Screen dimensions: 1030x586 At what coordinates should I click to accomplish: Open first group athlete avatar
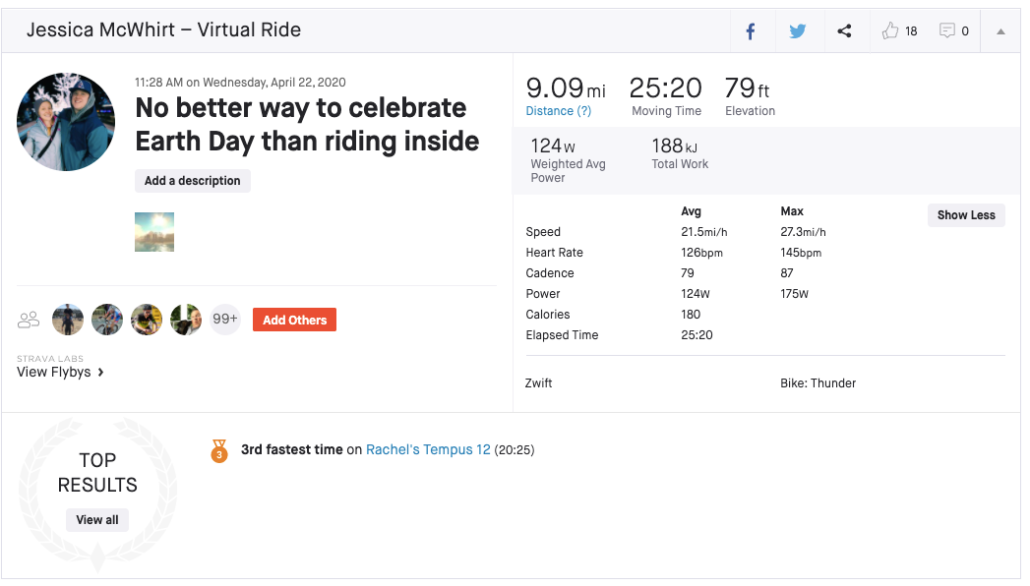point(68,320)
